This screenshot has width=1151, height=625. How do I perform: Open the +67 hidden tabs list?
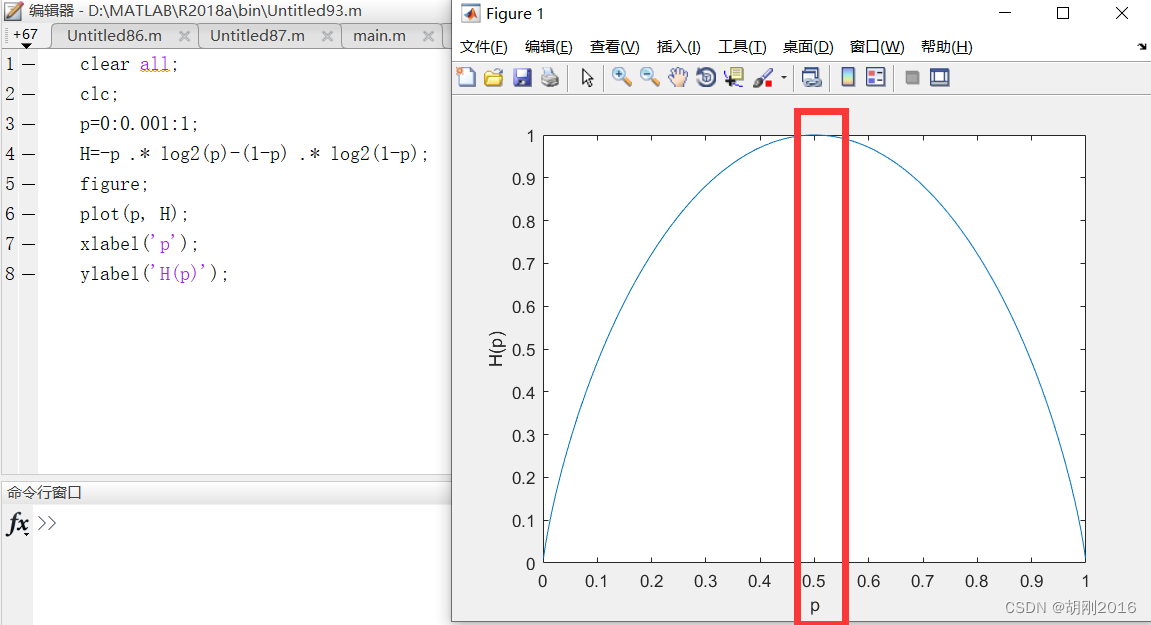pos(24,35)
